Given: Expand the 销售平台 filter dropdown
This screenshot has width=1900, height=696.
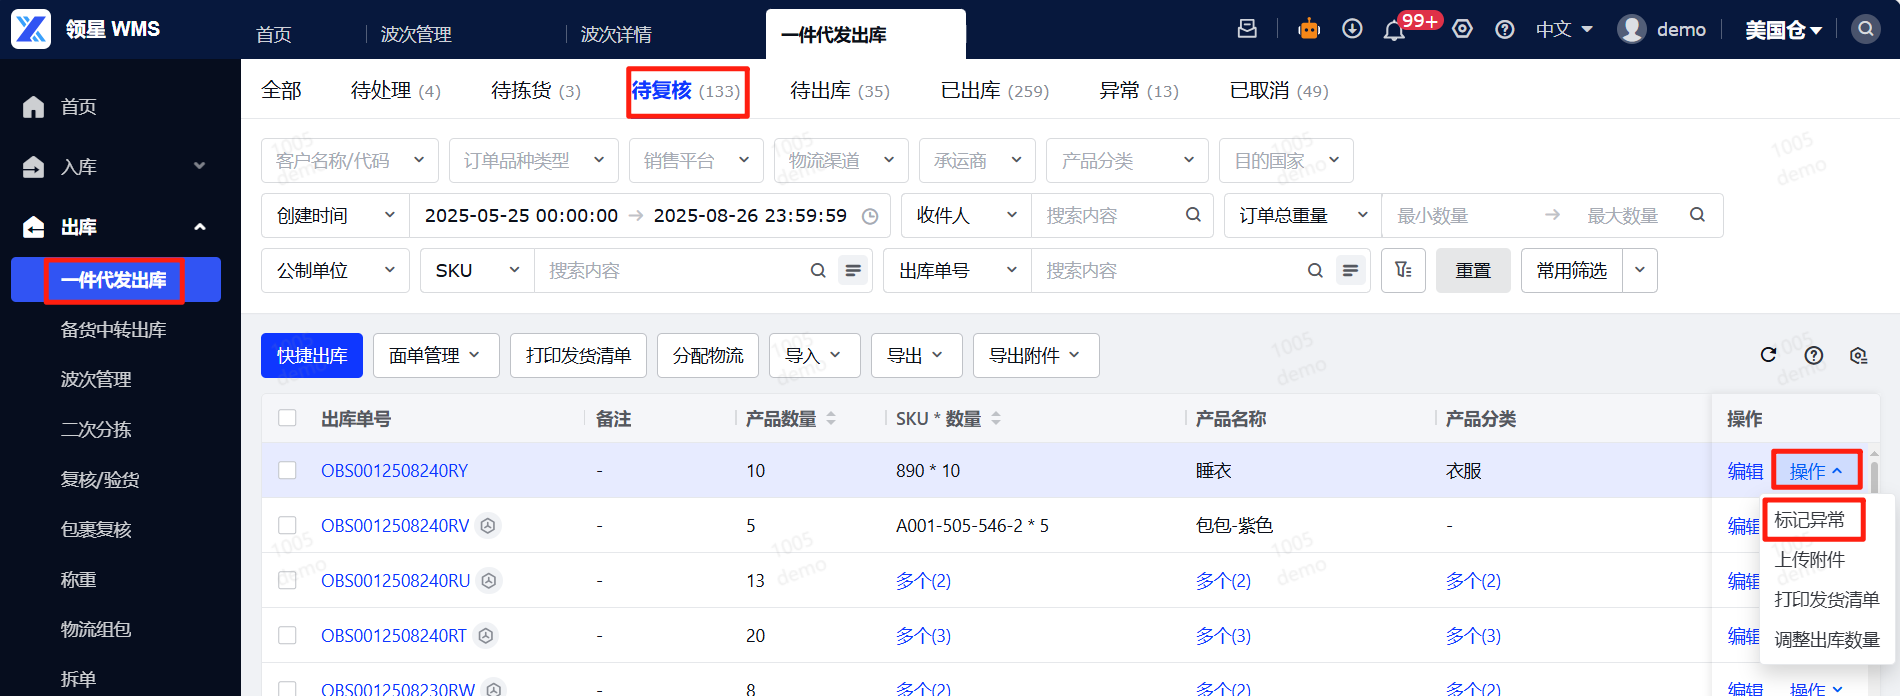Looking at the screenshot, I should click(x=696, y=161).
